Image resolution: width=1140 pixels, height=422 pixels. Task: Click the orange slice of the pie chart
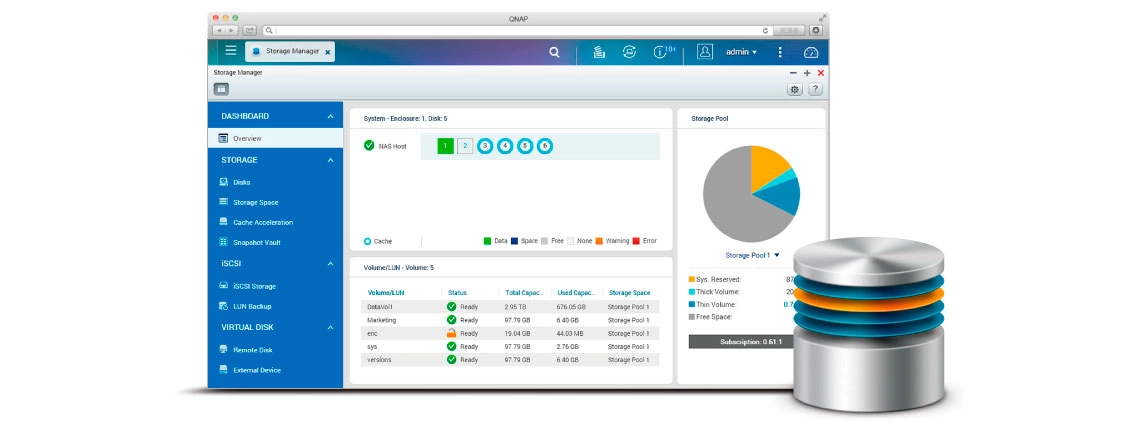click(x=769, y=164)
